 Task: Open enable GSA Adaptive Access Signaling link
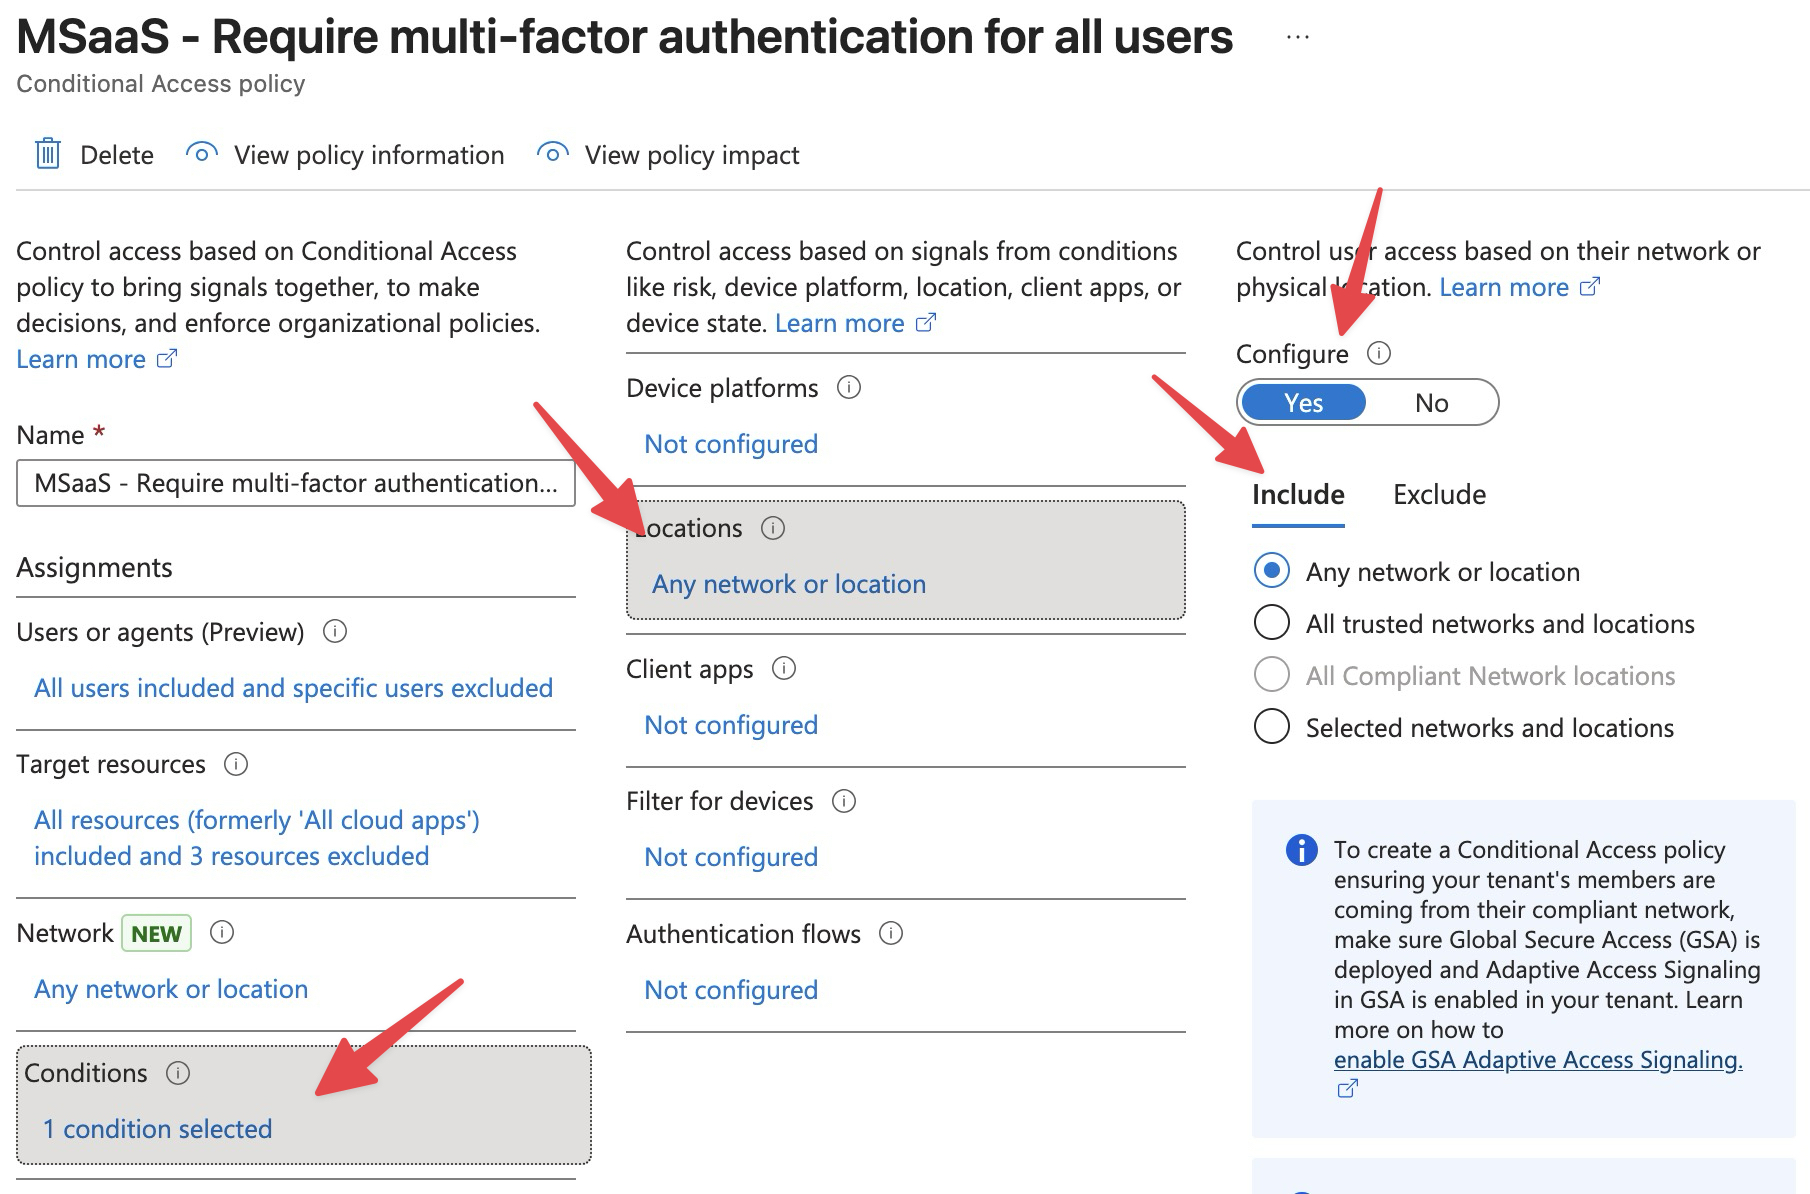[1538, 1060]
